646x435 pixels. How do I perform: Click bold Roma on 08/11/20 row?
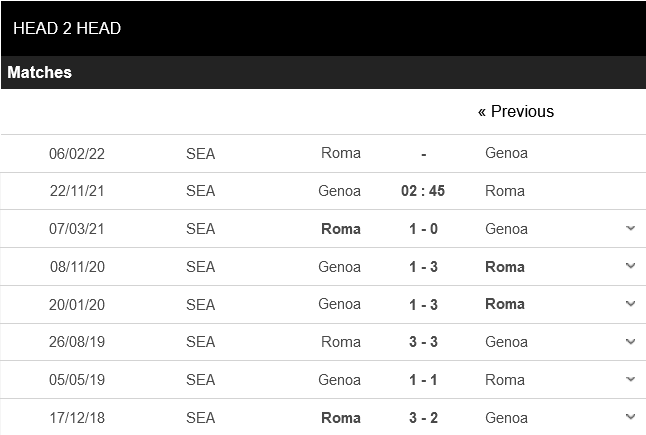pyautogui.click(x=505, y=267)
